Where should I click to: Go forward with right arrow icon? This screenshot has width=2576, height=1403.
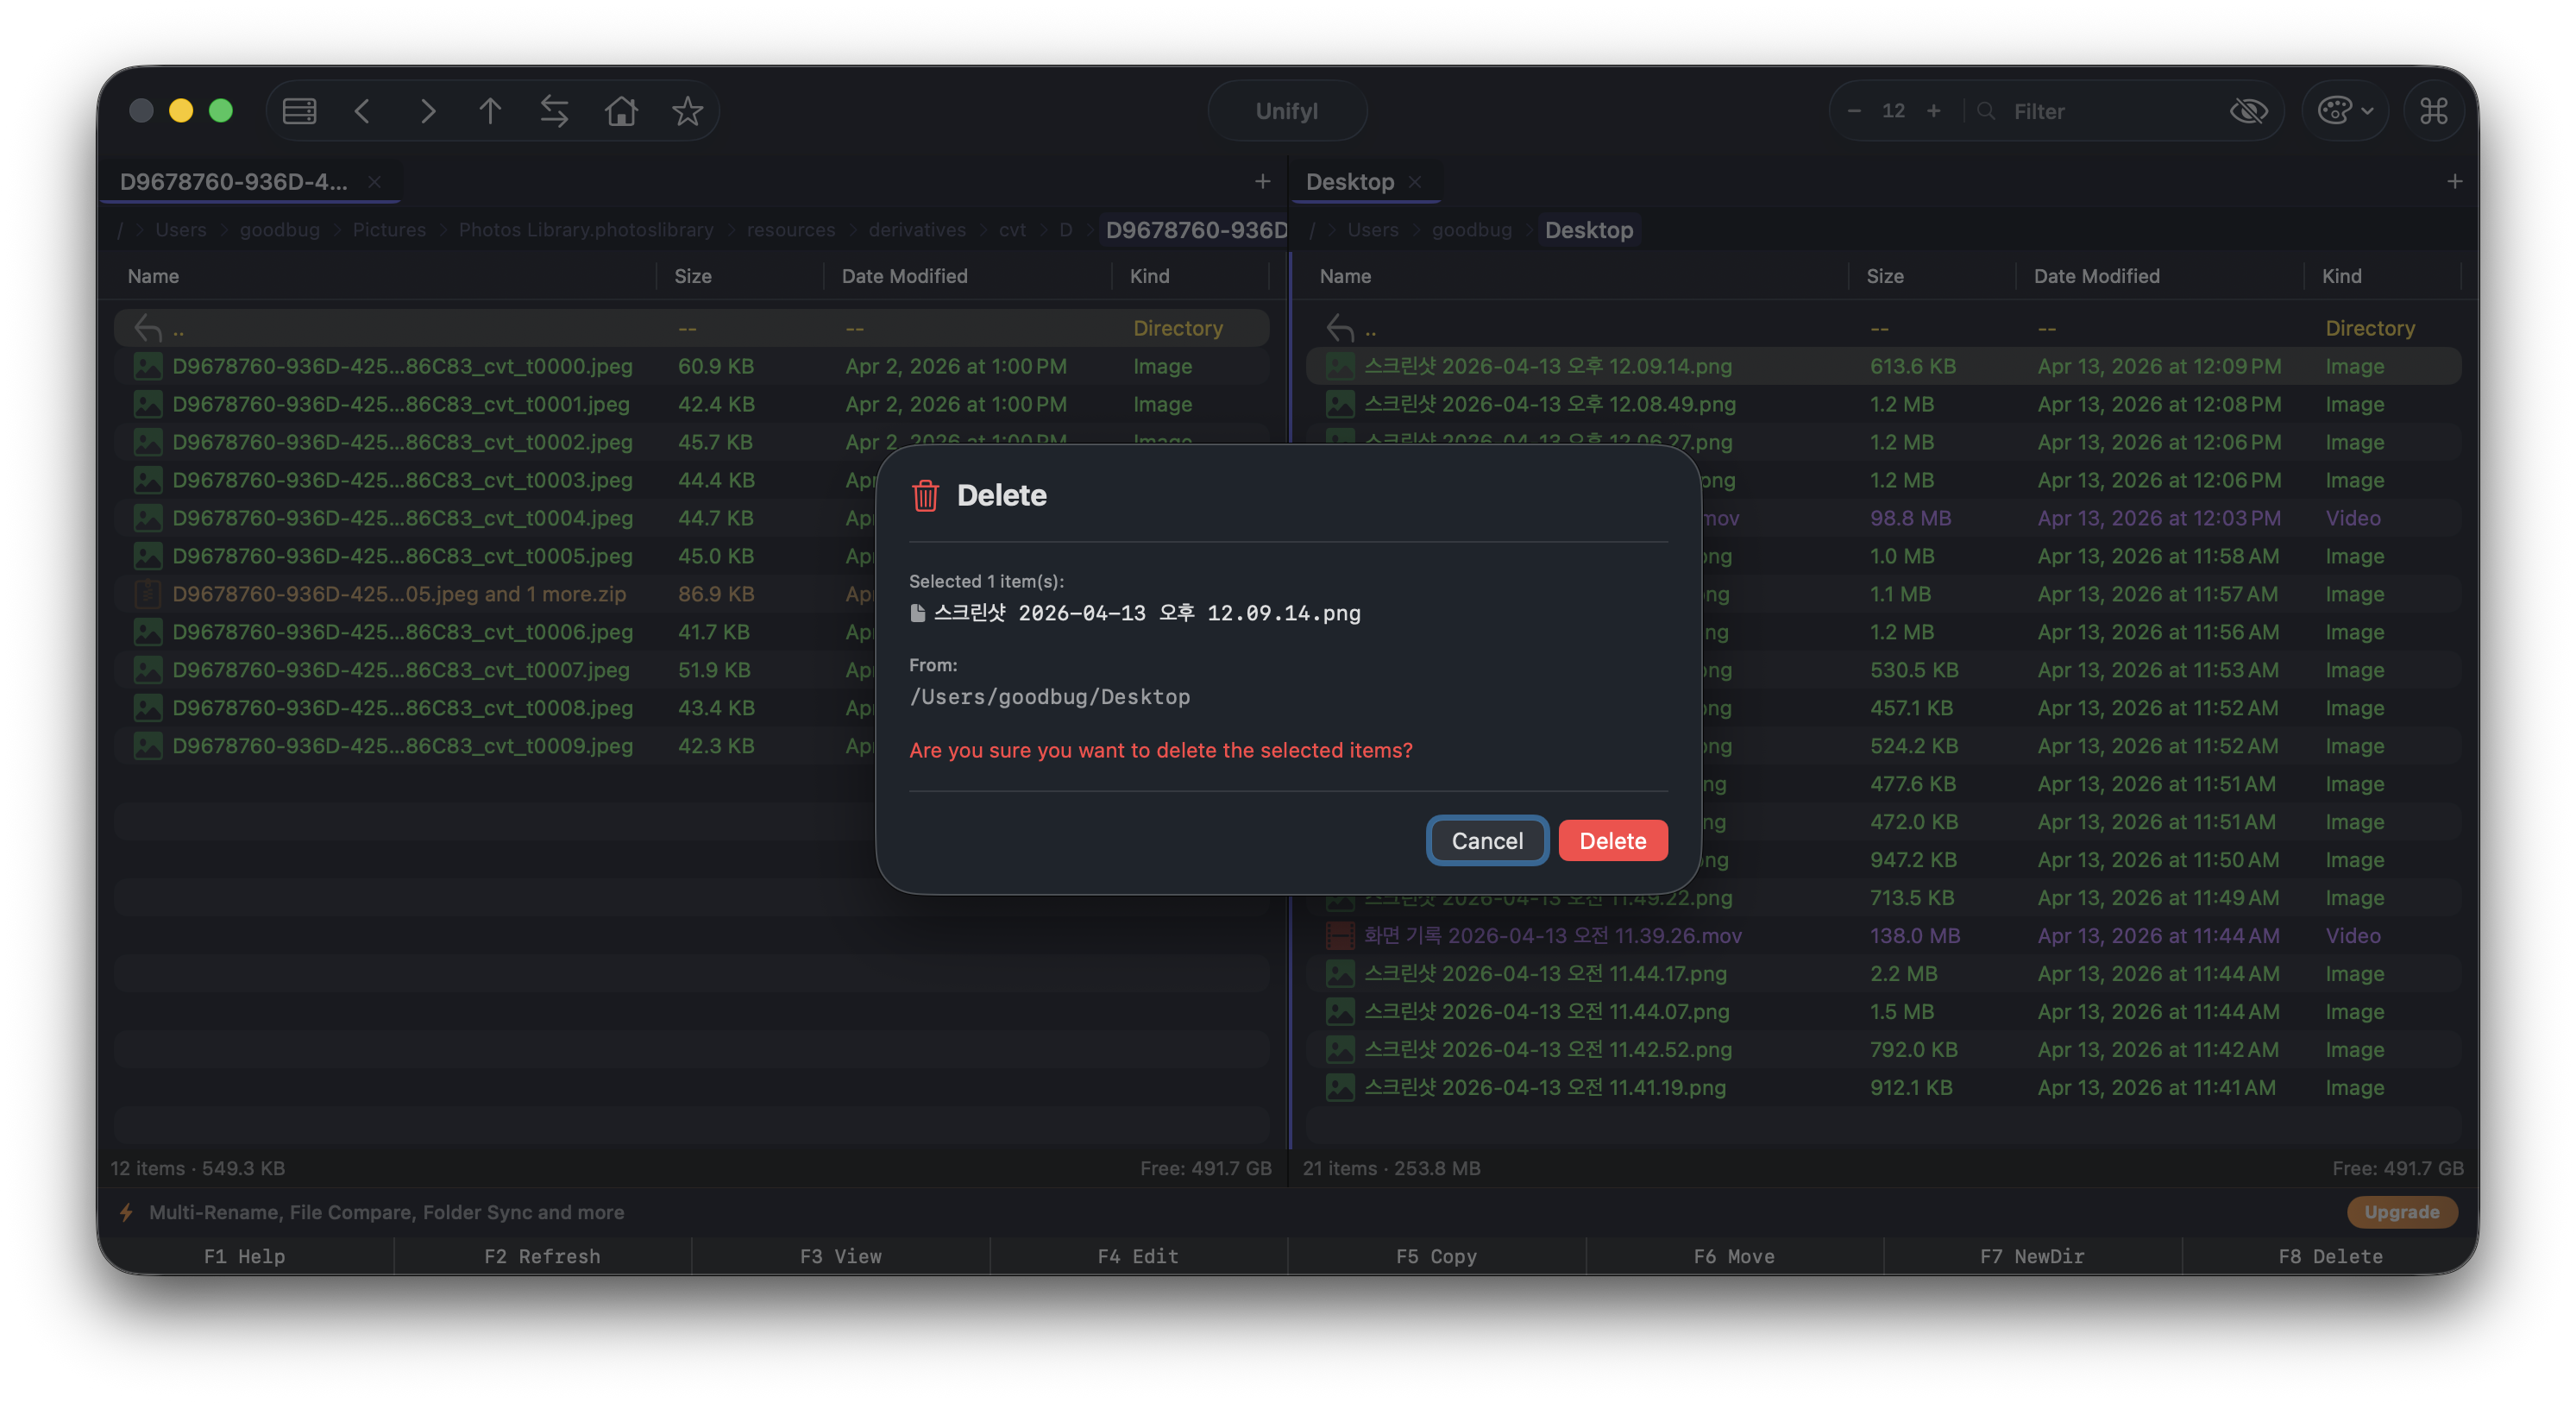[428, 111]
